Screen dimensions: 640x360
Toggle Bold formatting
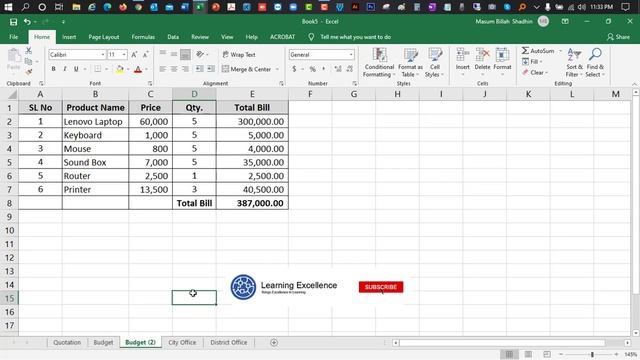[x=53, y=69]
